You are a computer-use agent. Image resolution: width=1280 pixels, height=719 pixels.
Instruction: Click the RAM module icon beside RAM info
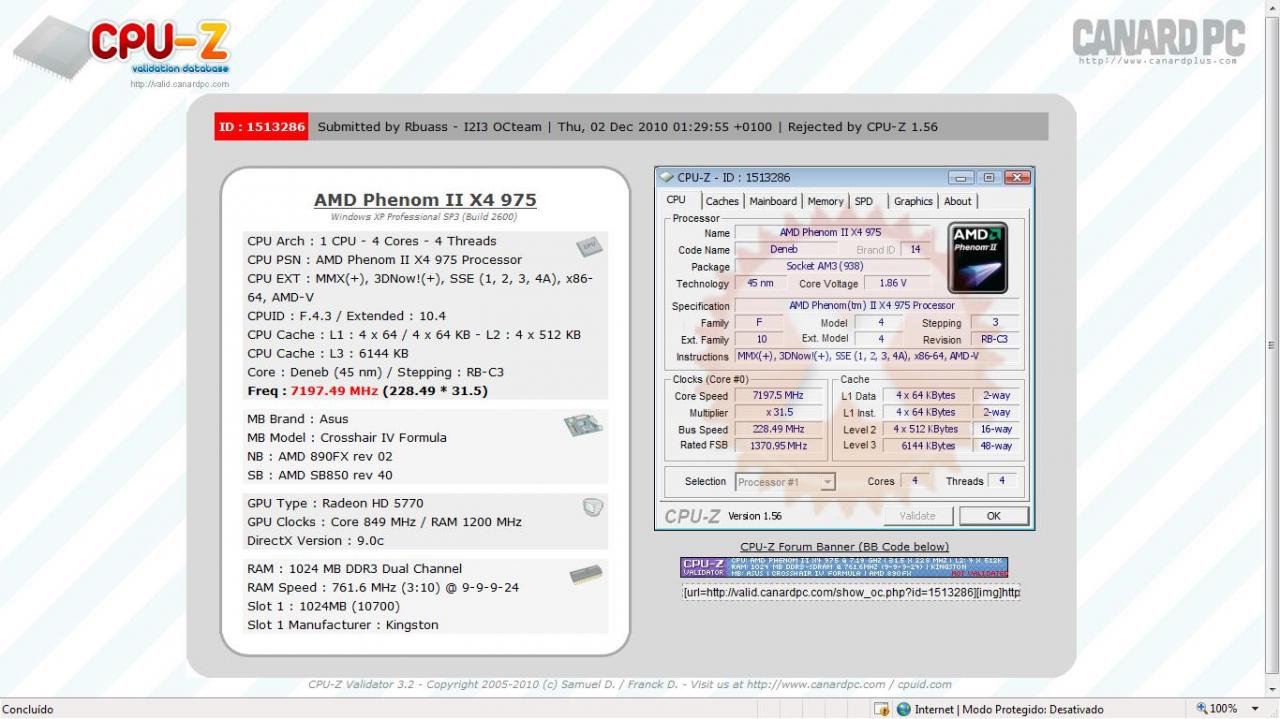click(586, 574)
